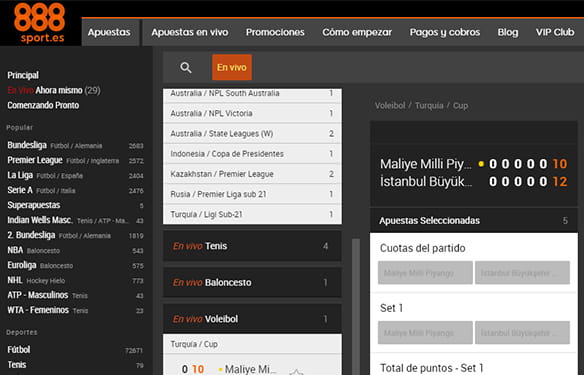Viewport: 584px width, 375px height.
Task: Open Australia / NPL Victoria row
Action: tap(252, 113)
